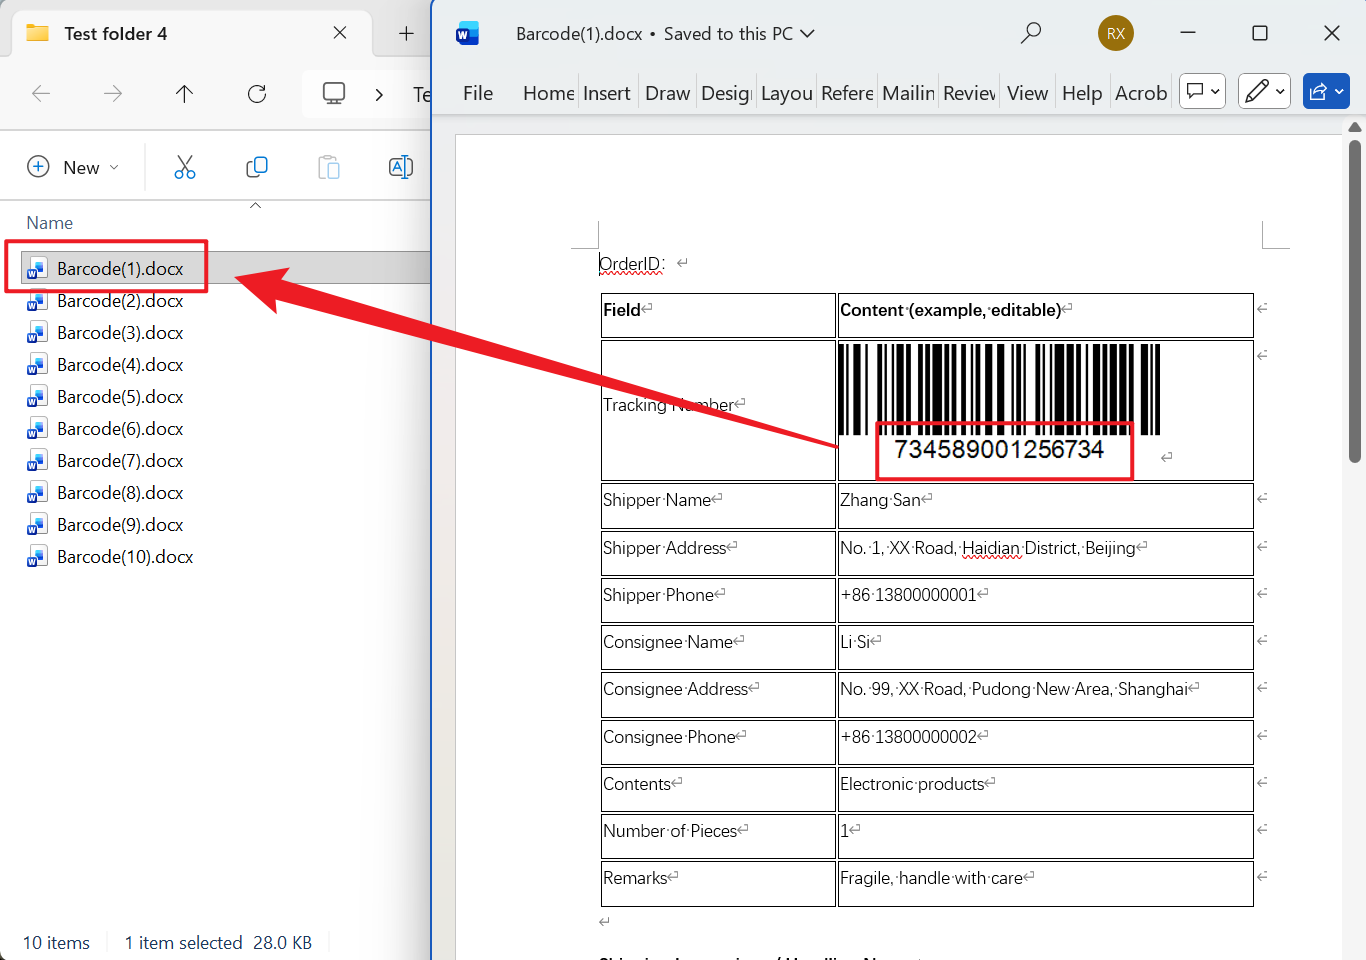Viewport: 1366px width, 960px height.
Task: Open the Word search magnifier
Action: [1030, 33]
